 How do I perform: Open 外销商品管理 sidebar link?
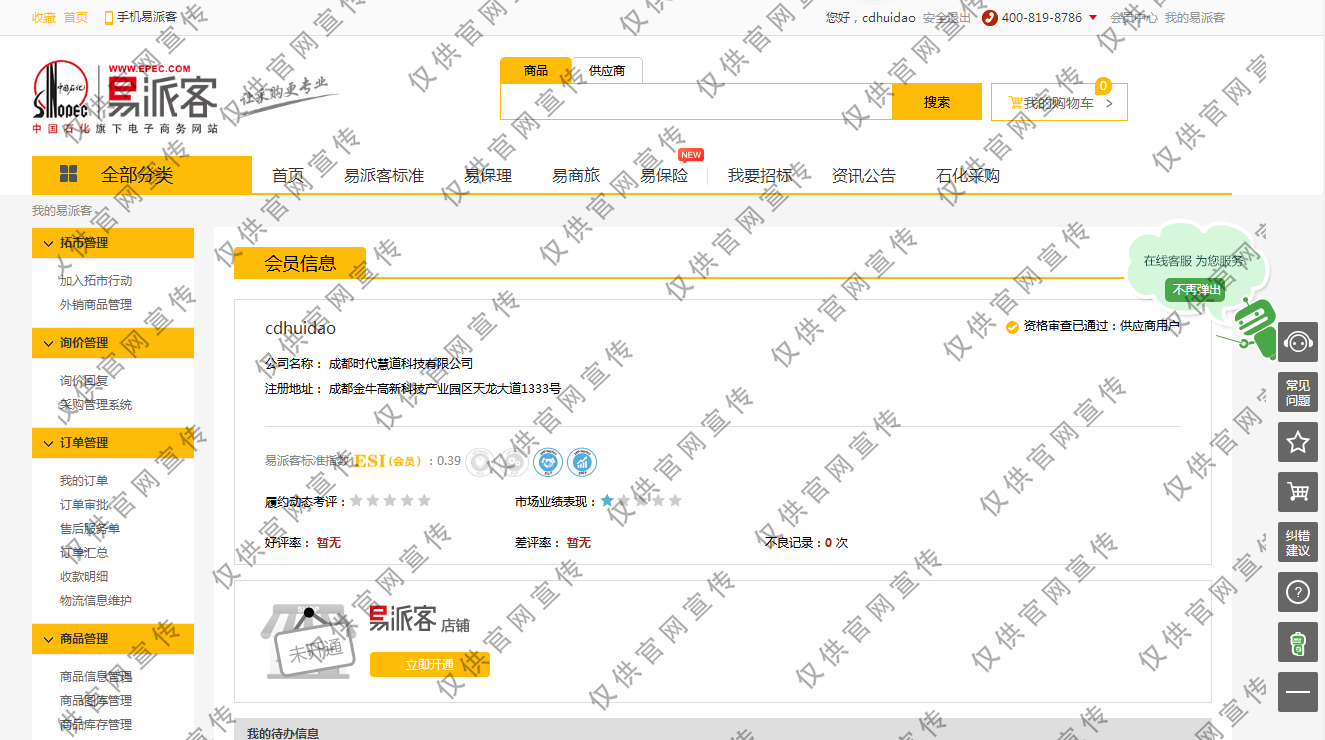click(x=96, y=305)
